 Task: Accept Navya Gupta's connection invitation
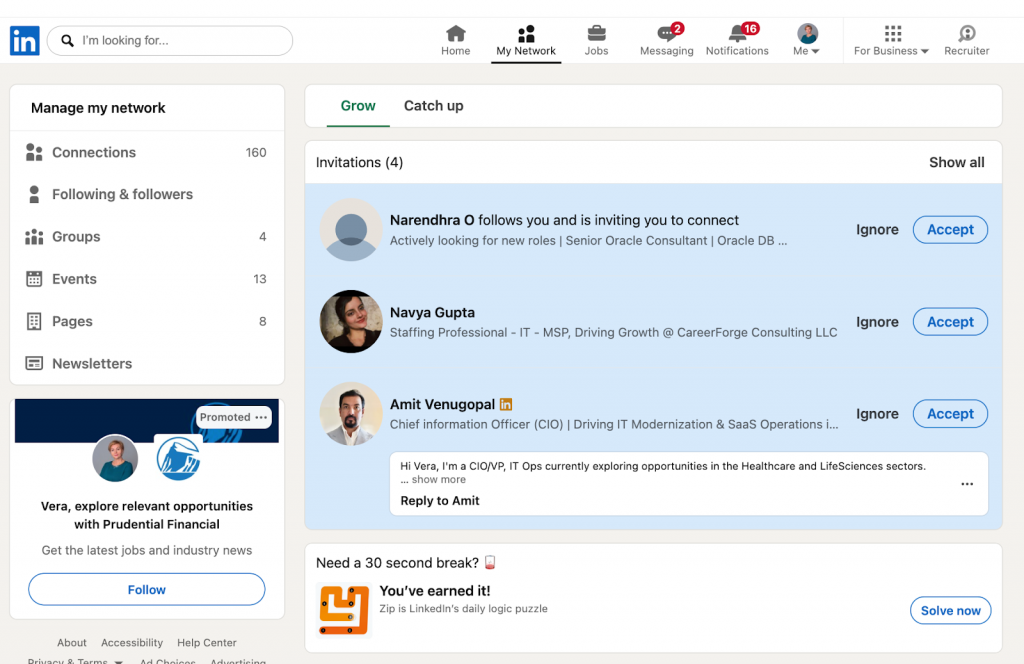[x=949, y=321]
